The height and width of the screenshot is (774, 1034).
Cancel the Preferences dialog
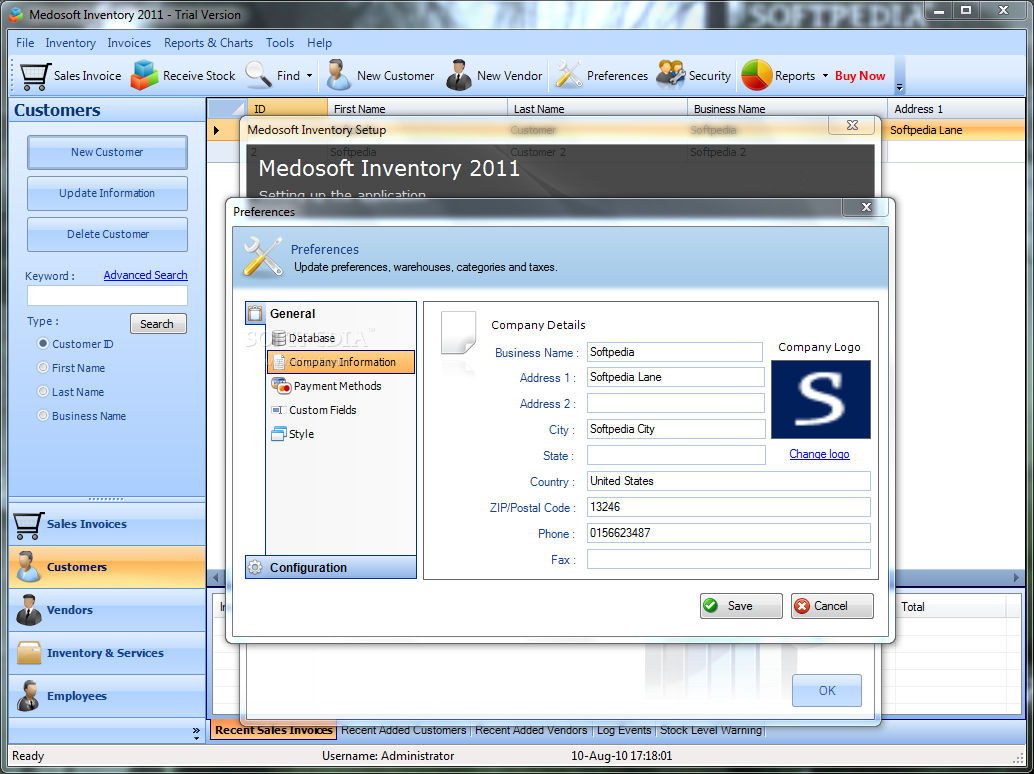832,606
